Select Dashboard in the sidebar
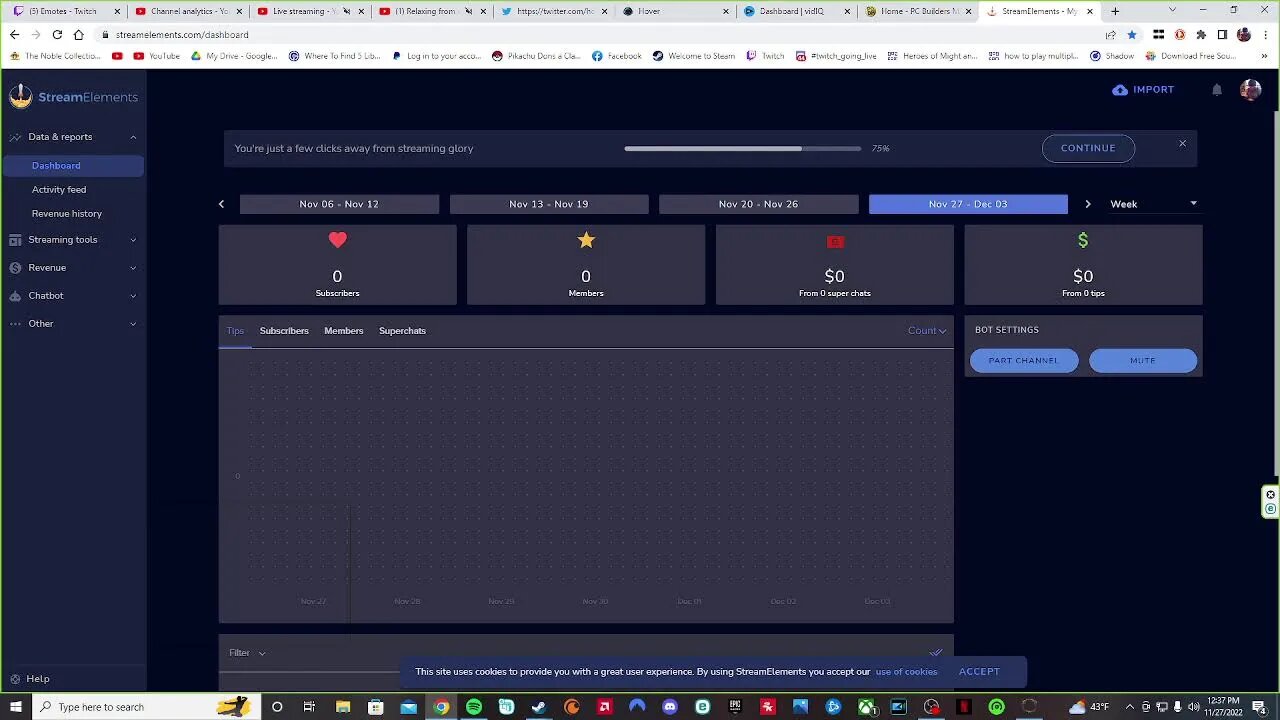This screenshot has height=720, width=1280. coord(73,166)
